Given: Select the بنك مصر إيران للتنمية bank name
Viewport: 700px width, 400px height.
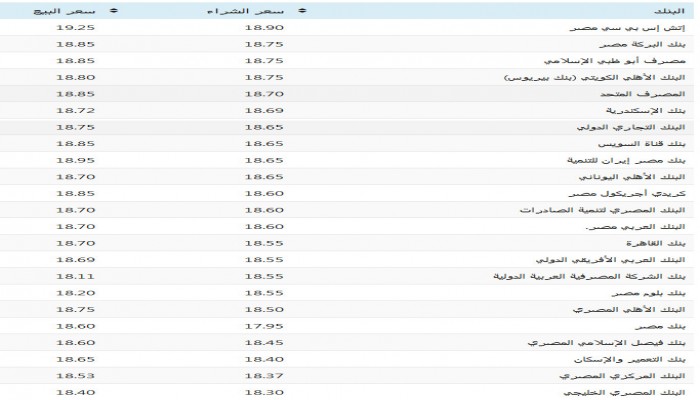Looking at the screenshot, I should 626,160.
